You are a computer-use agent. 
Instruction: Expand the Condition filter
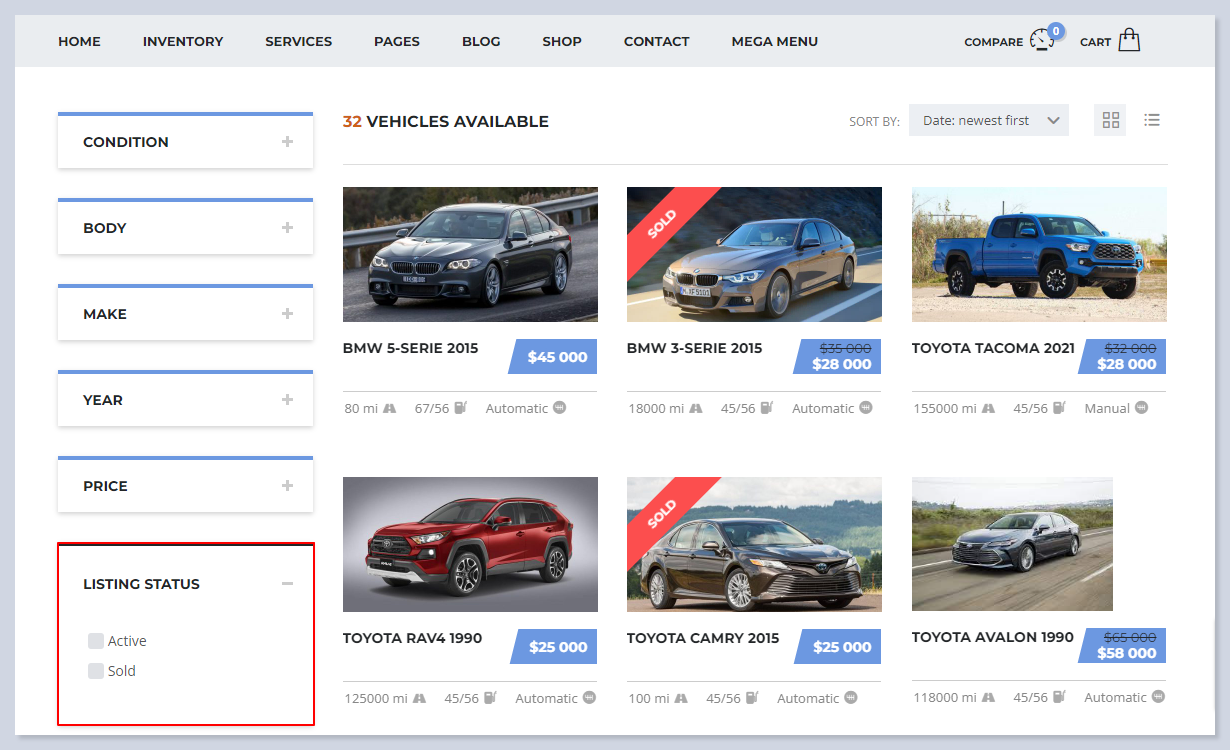(287, 142)
